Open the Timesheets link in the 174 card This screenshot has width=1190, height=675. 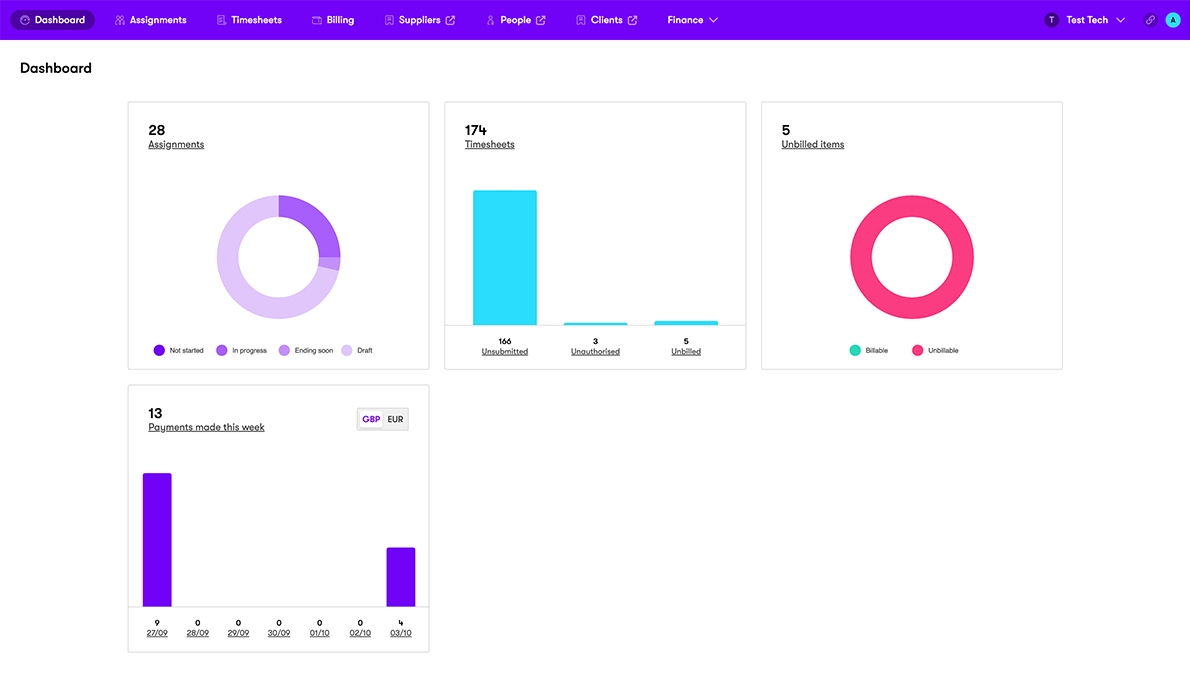pos(490,144)
